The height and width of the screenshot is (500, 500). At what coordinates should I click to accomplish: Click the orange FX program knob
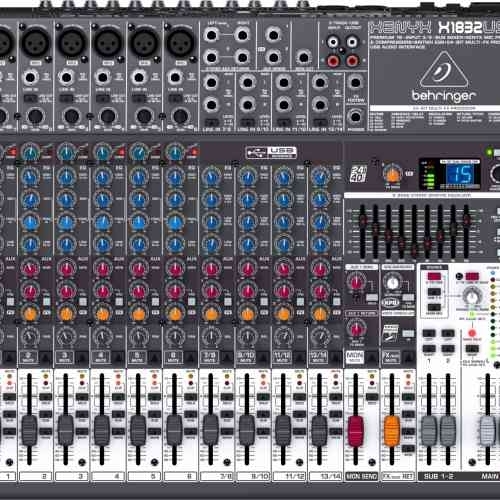coord(392,174)
